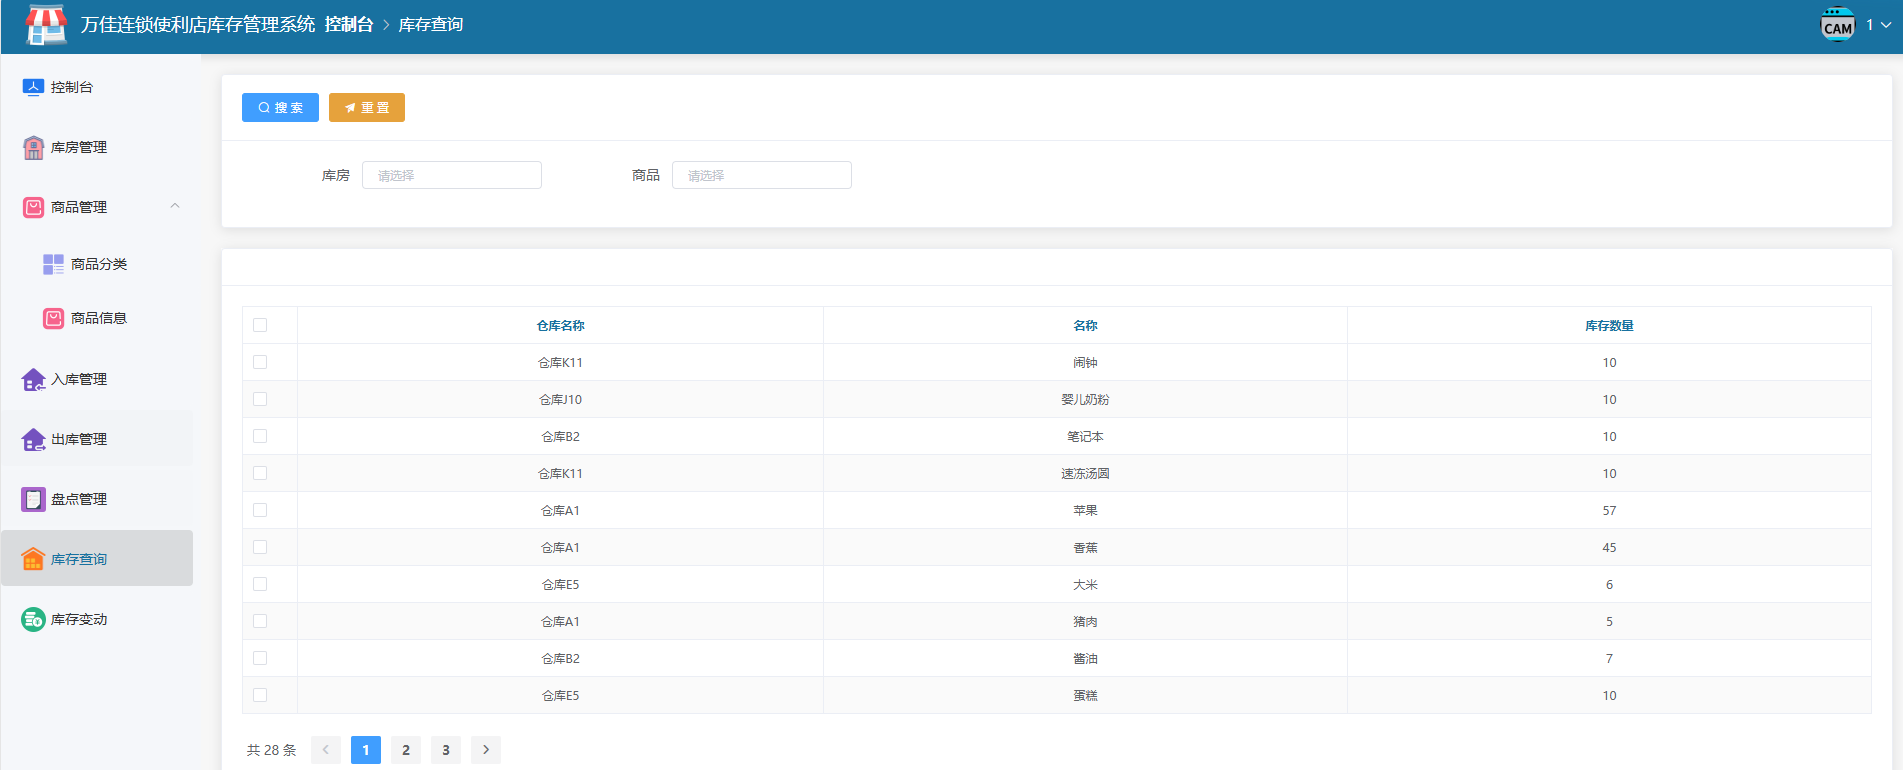
Task: Click the 盘点管理 clipboard icon
Action: tap(33, 499)
